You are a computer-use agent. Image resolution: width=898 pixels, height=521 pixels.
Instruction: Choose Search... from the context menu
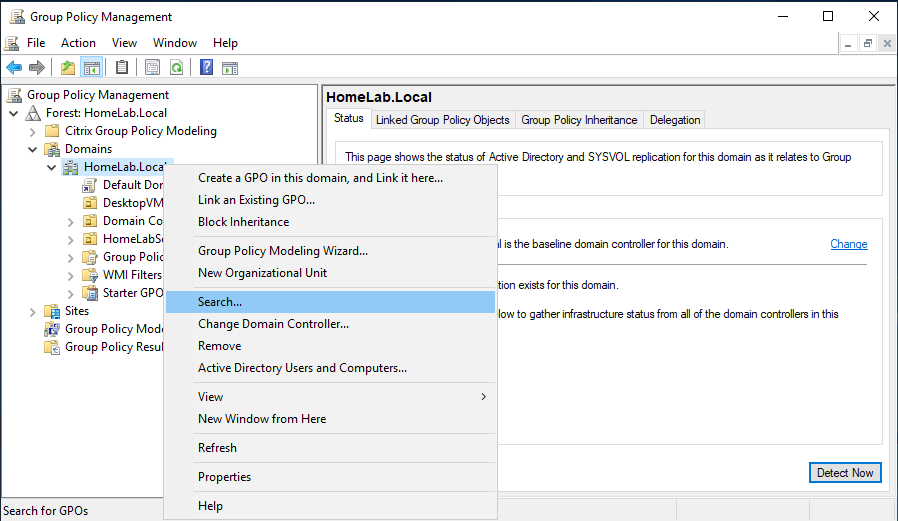point(330,302)
